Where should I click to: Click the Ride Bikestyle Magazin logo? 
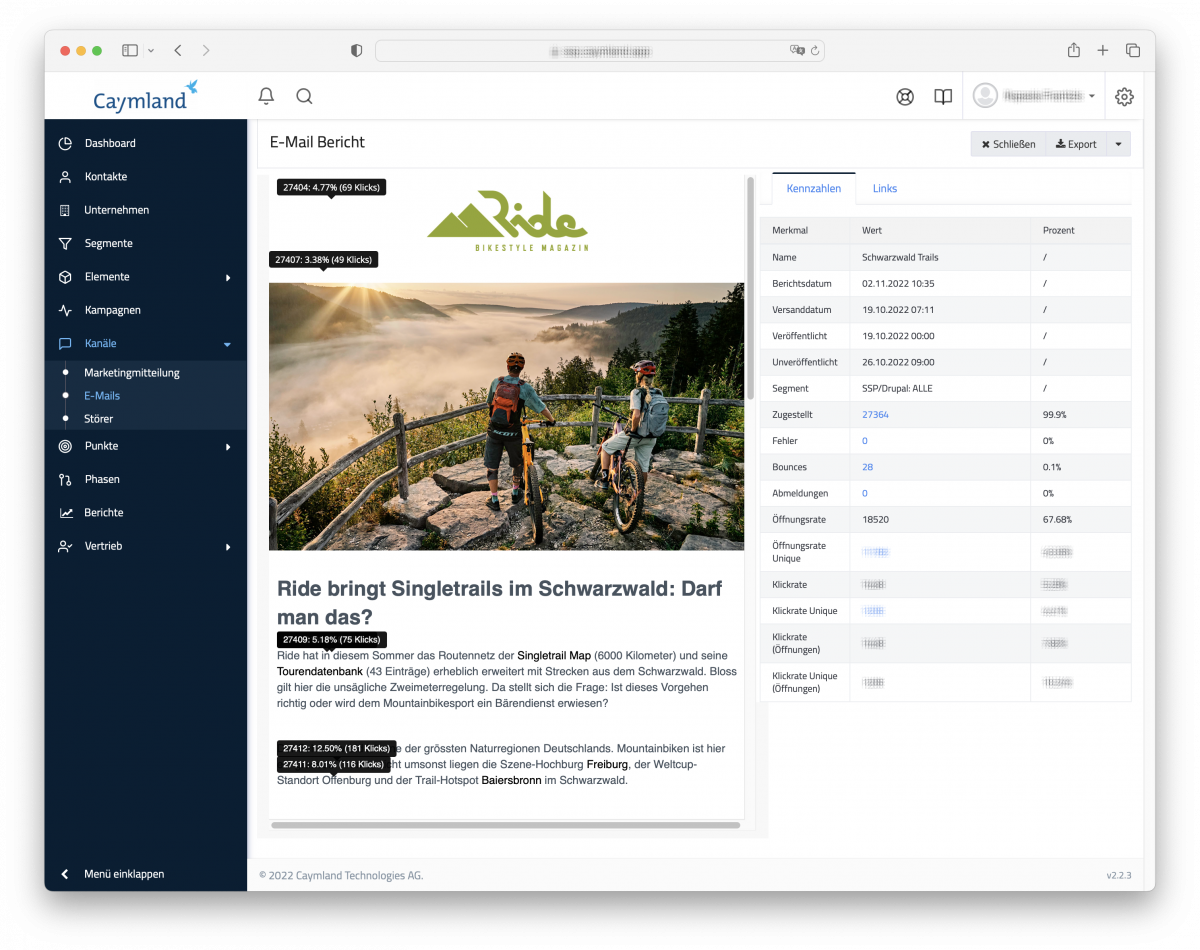coord(507,221)
